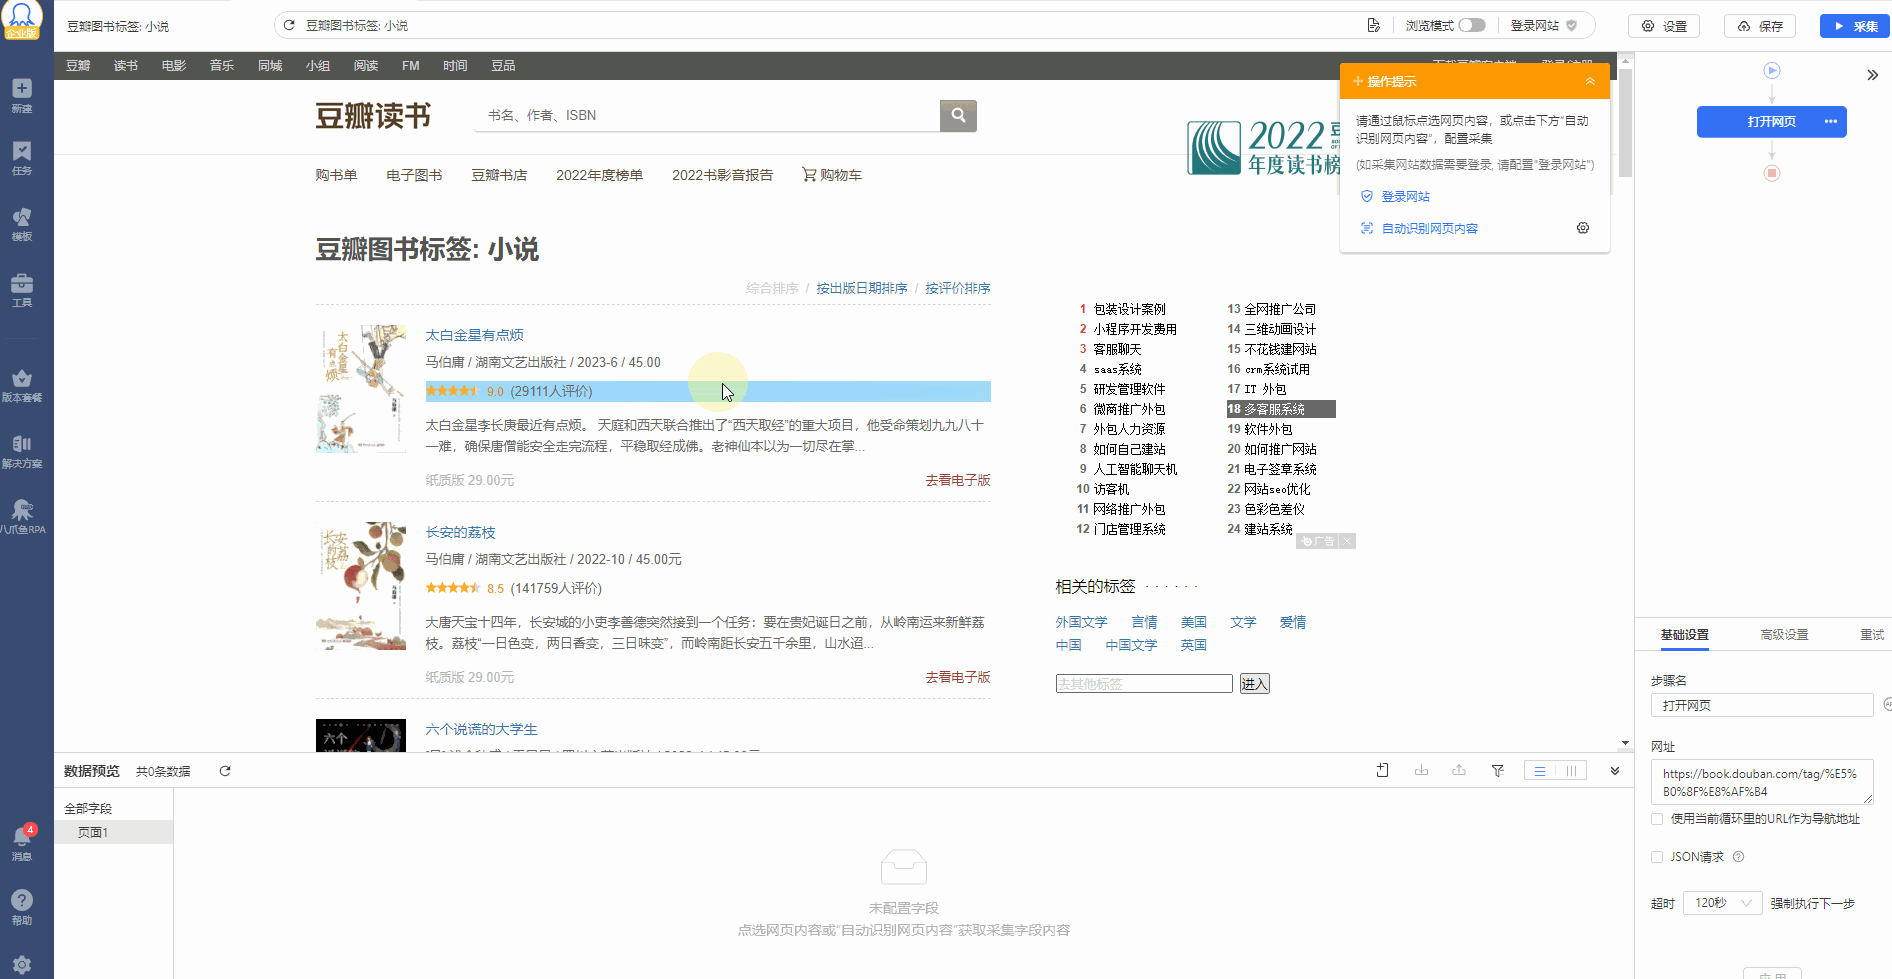
Task: Click the 保存 save button
Action: tap(1760, 26)
